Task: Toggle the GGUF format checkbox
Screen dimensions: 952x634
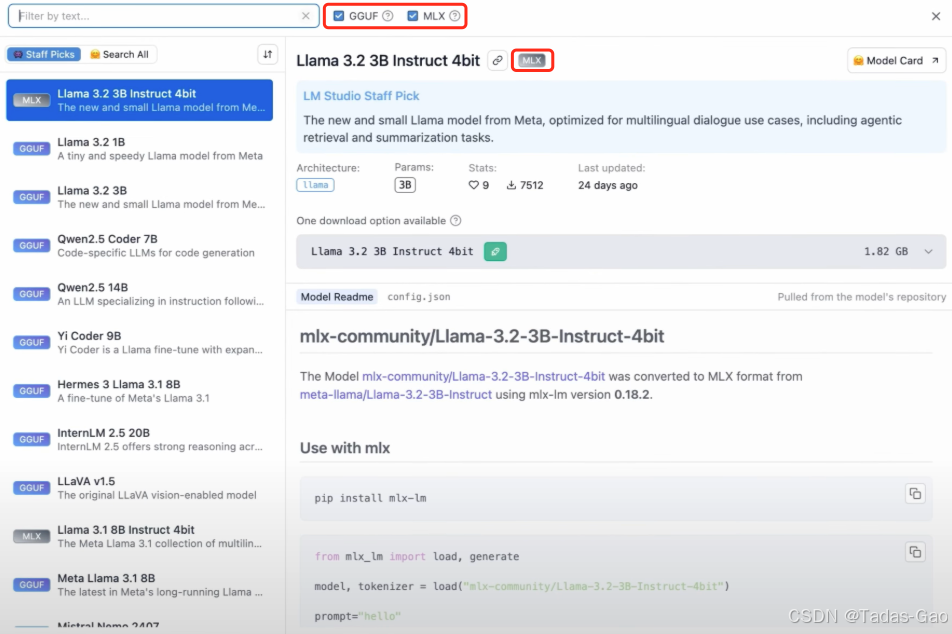Action: coord(339,16)
